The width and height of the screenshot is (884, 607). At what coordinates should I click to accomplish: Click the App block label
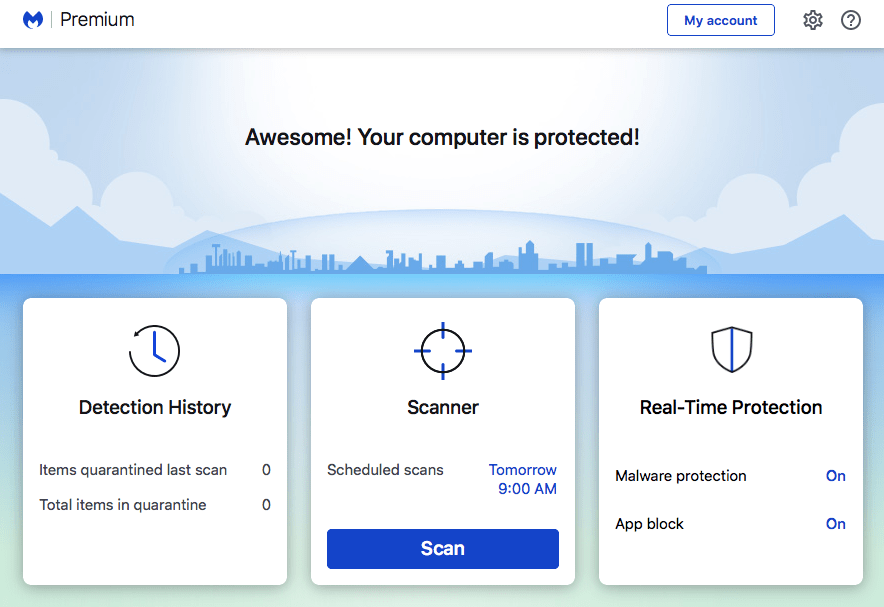point(650,524)
